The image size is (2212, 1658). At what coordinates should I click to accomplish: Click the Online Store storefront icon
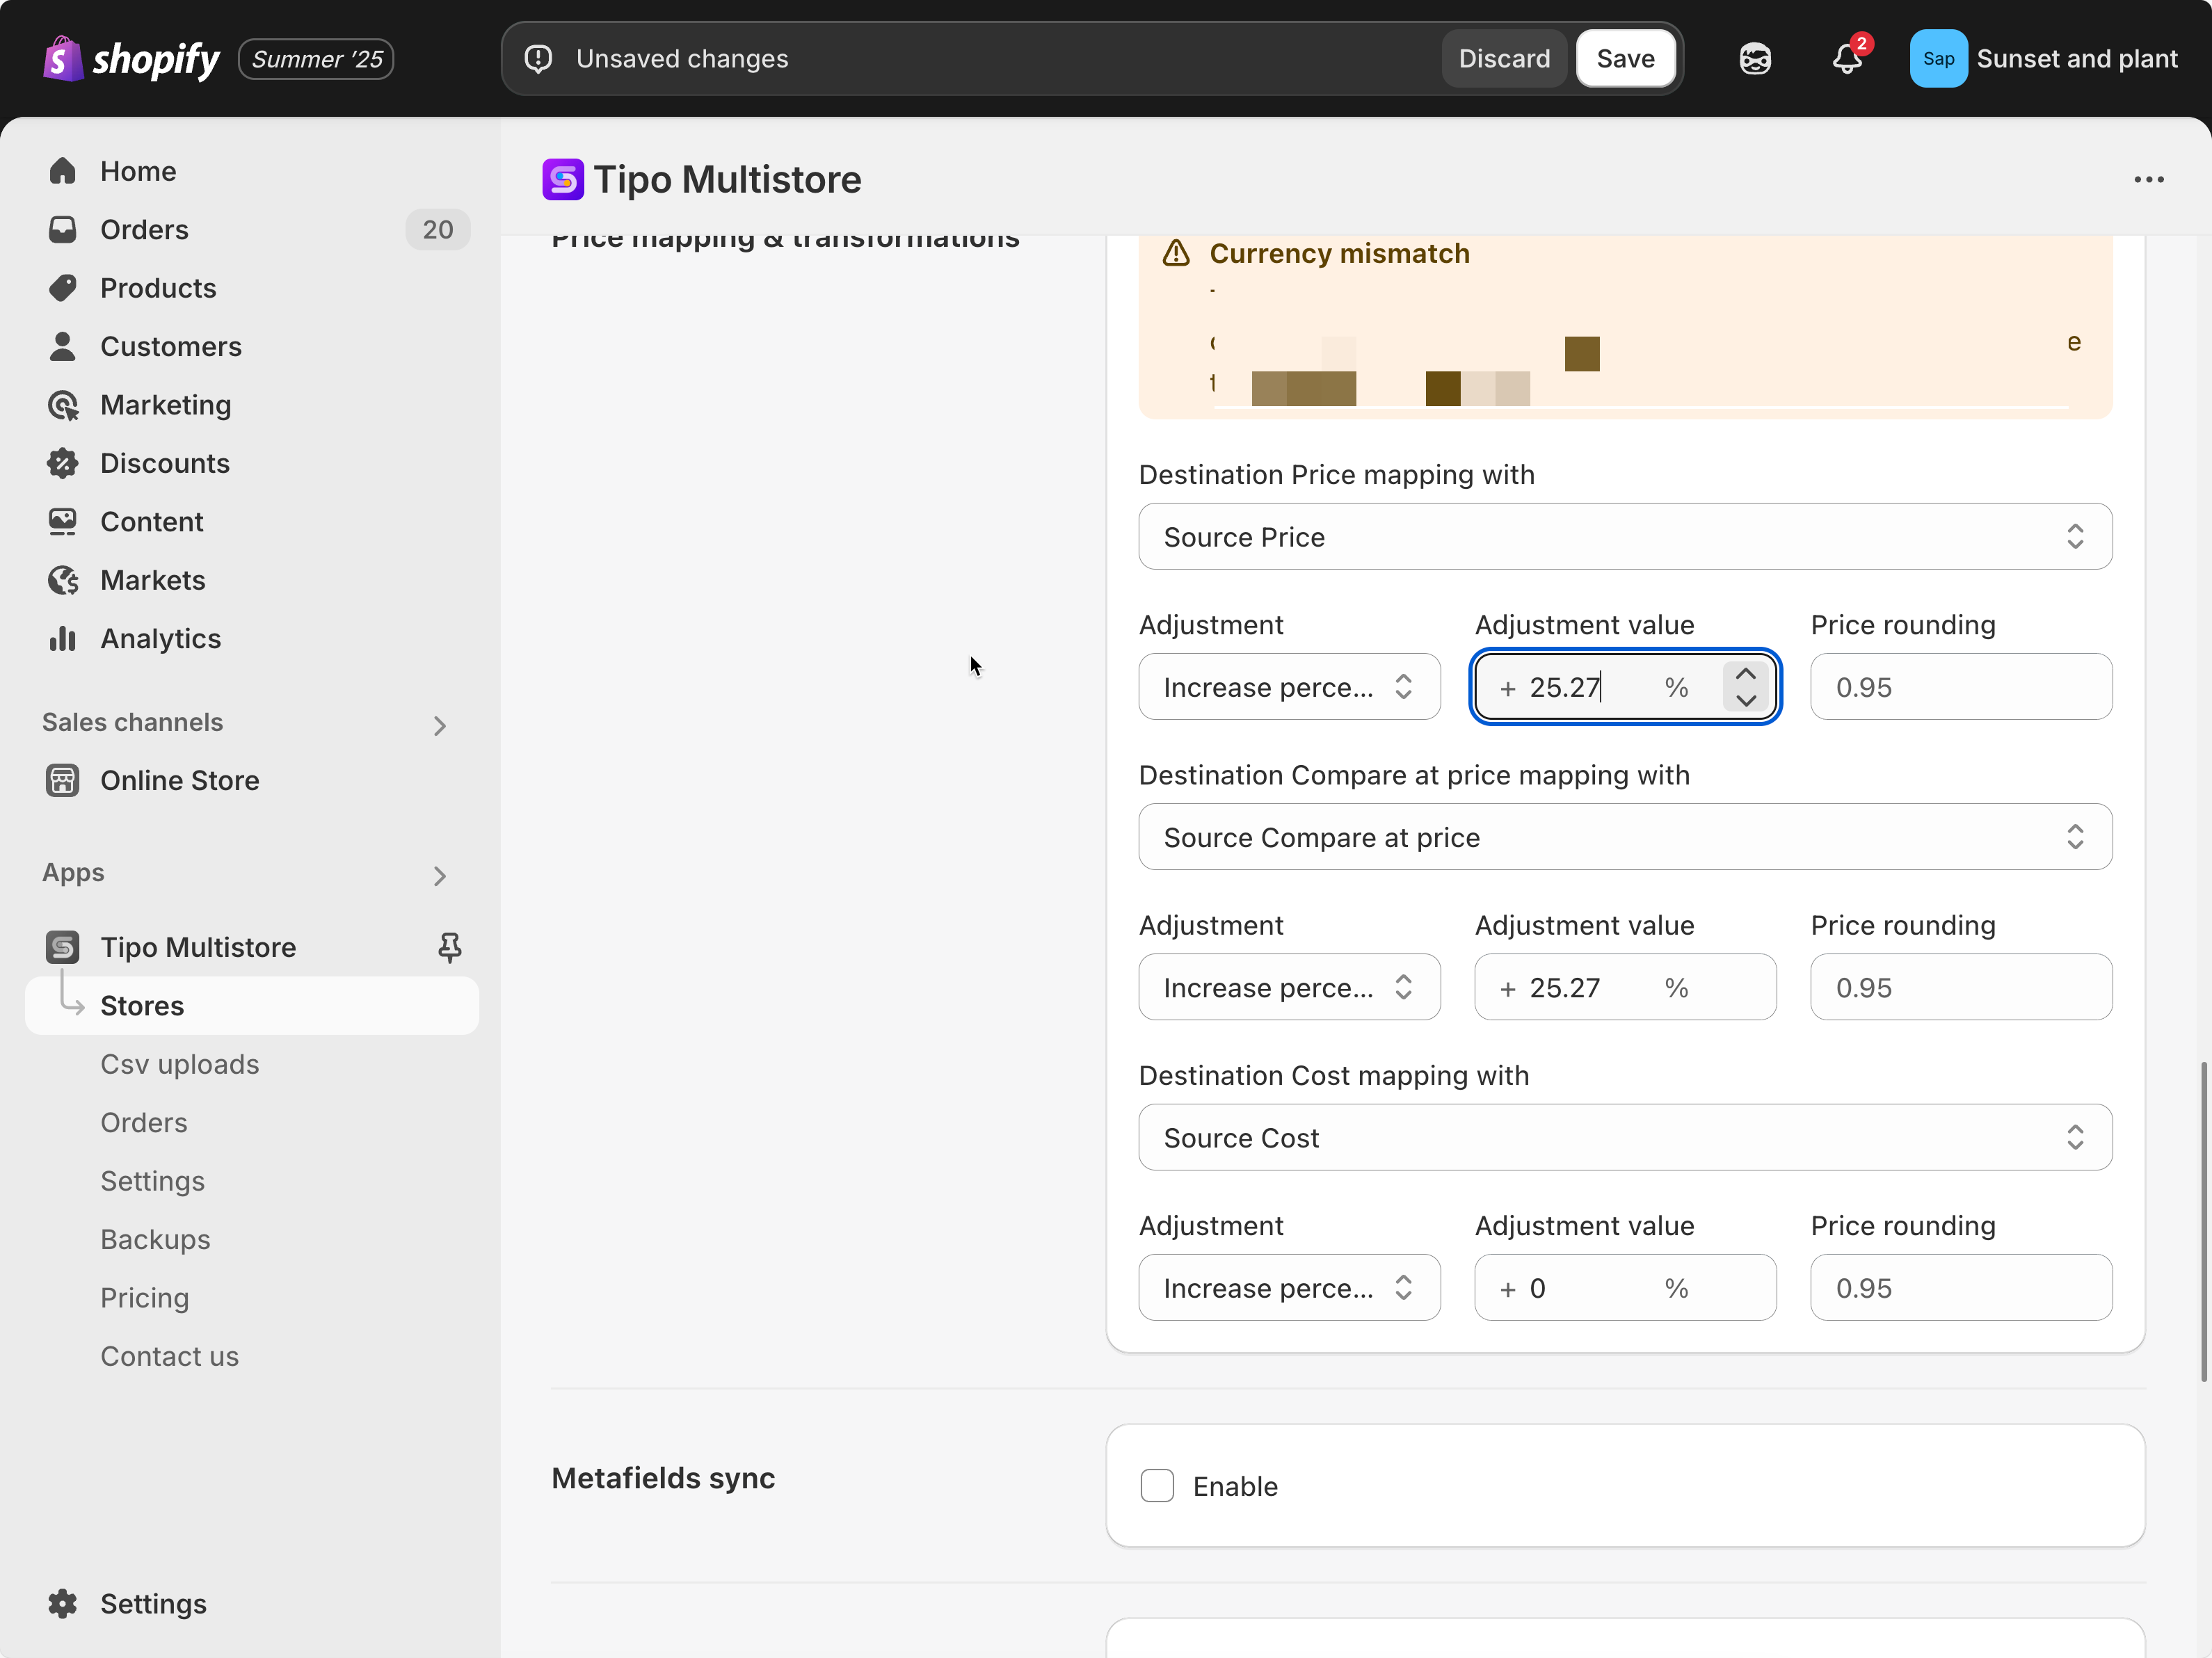coord(62,780)
